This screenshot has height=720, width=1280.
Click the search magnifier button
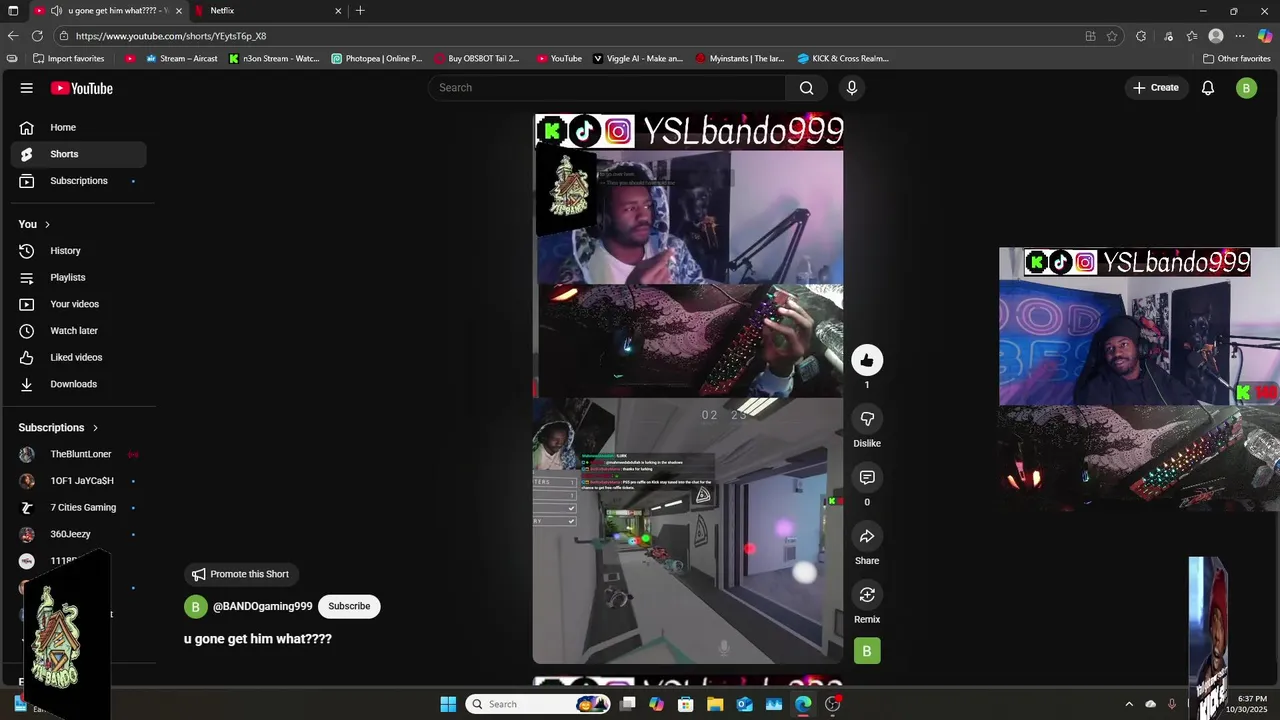point(806,88)
